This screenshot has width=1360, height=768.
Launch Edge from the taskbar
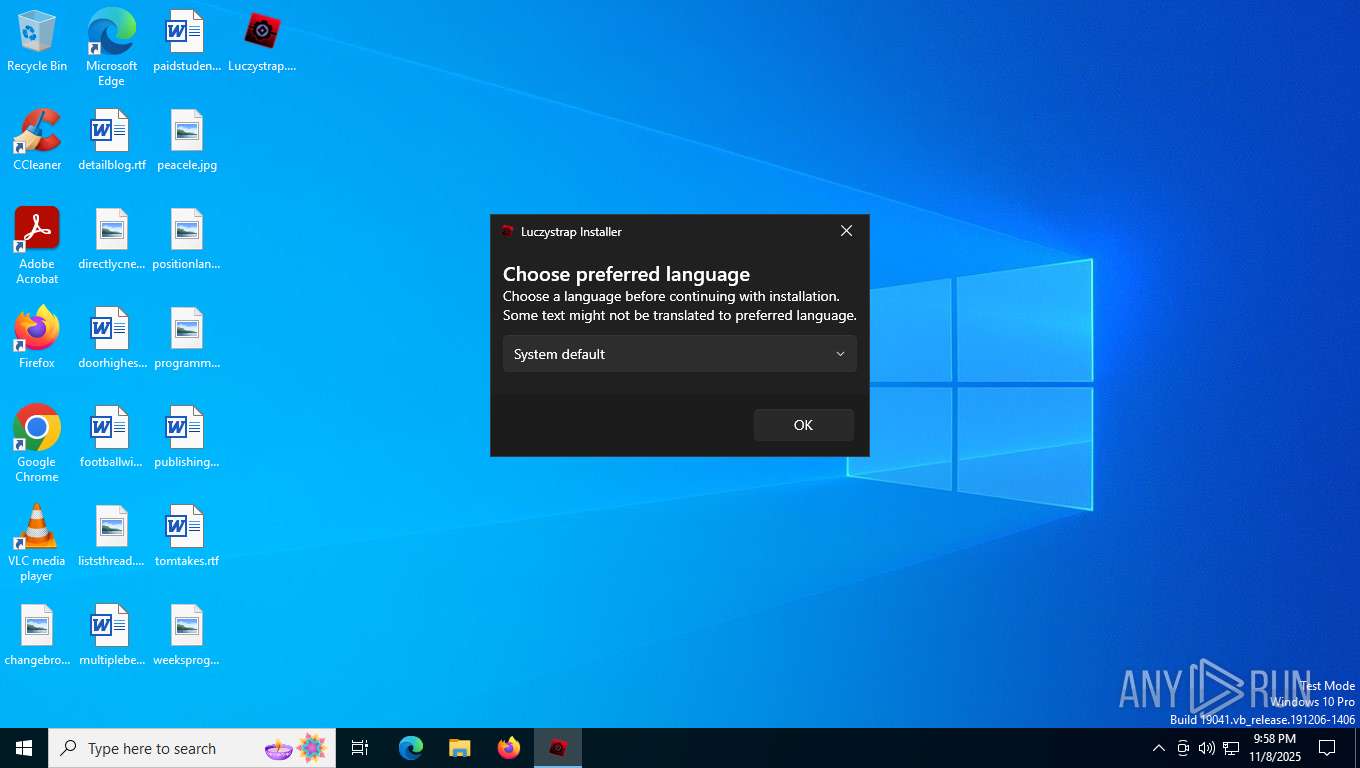410,748
